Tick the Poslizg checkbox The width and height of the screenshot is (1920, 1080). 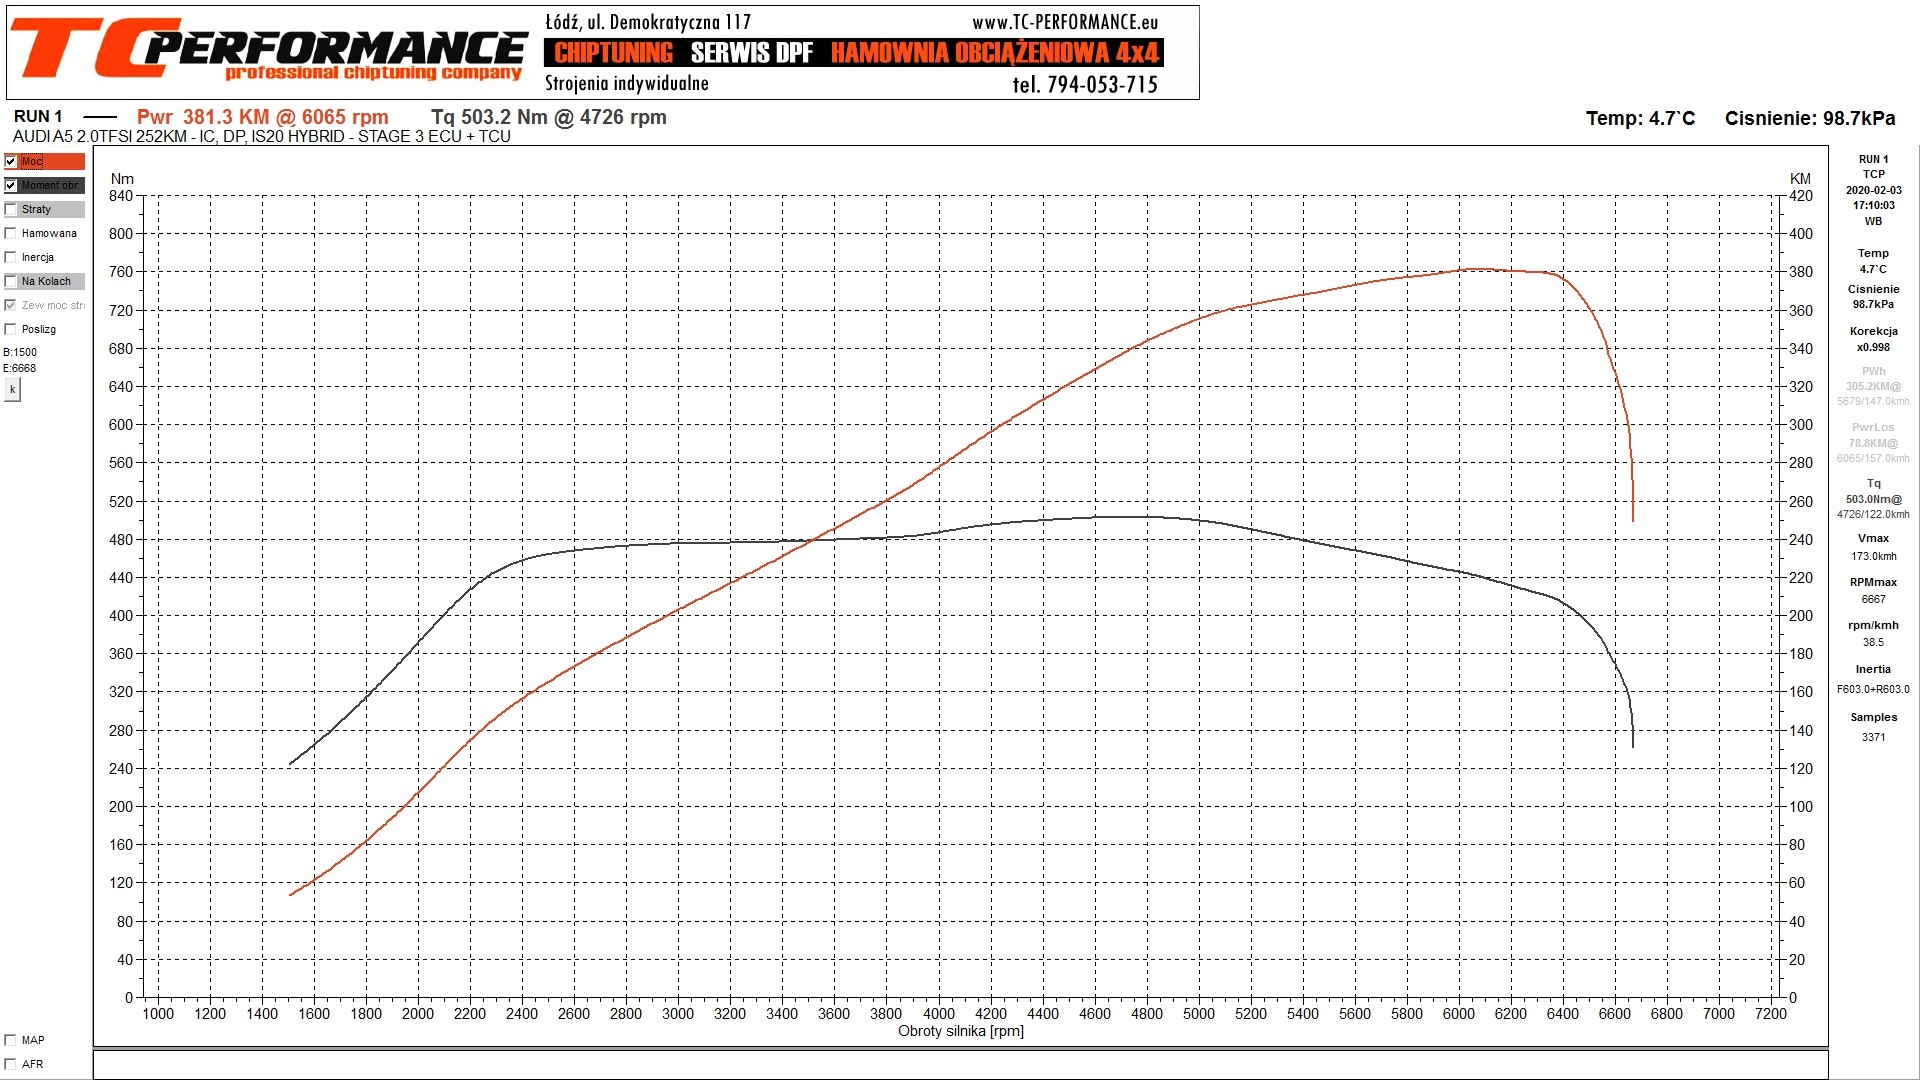[11, 329]
